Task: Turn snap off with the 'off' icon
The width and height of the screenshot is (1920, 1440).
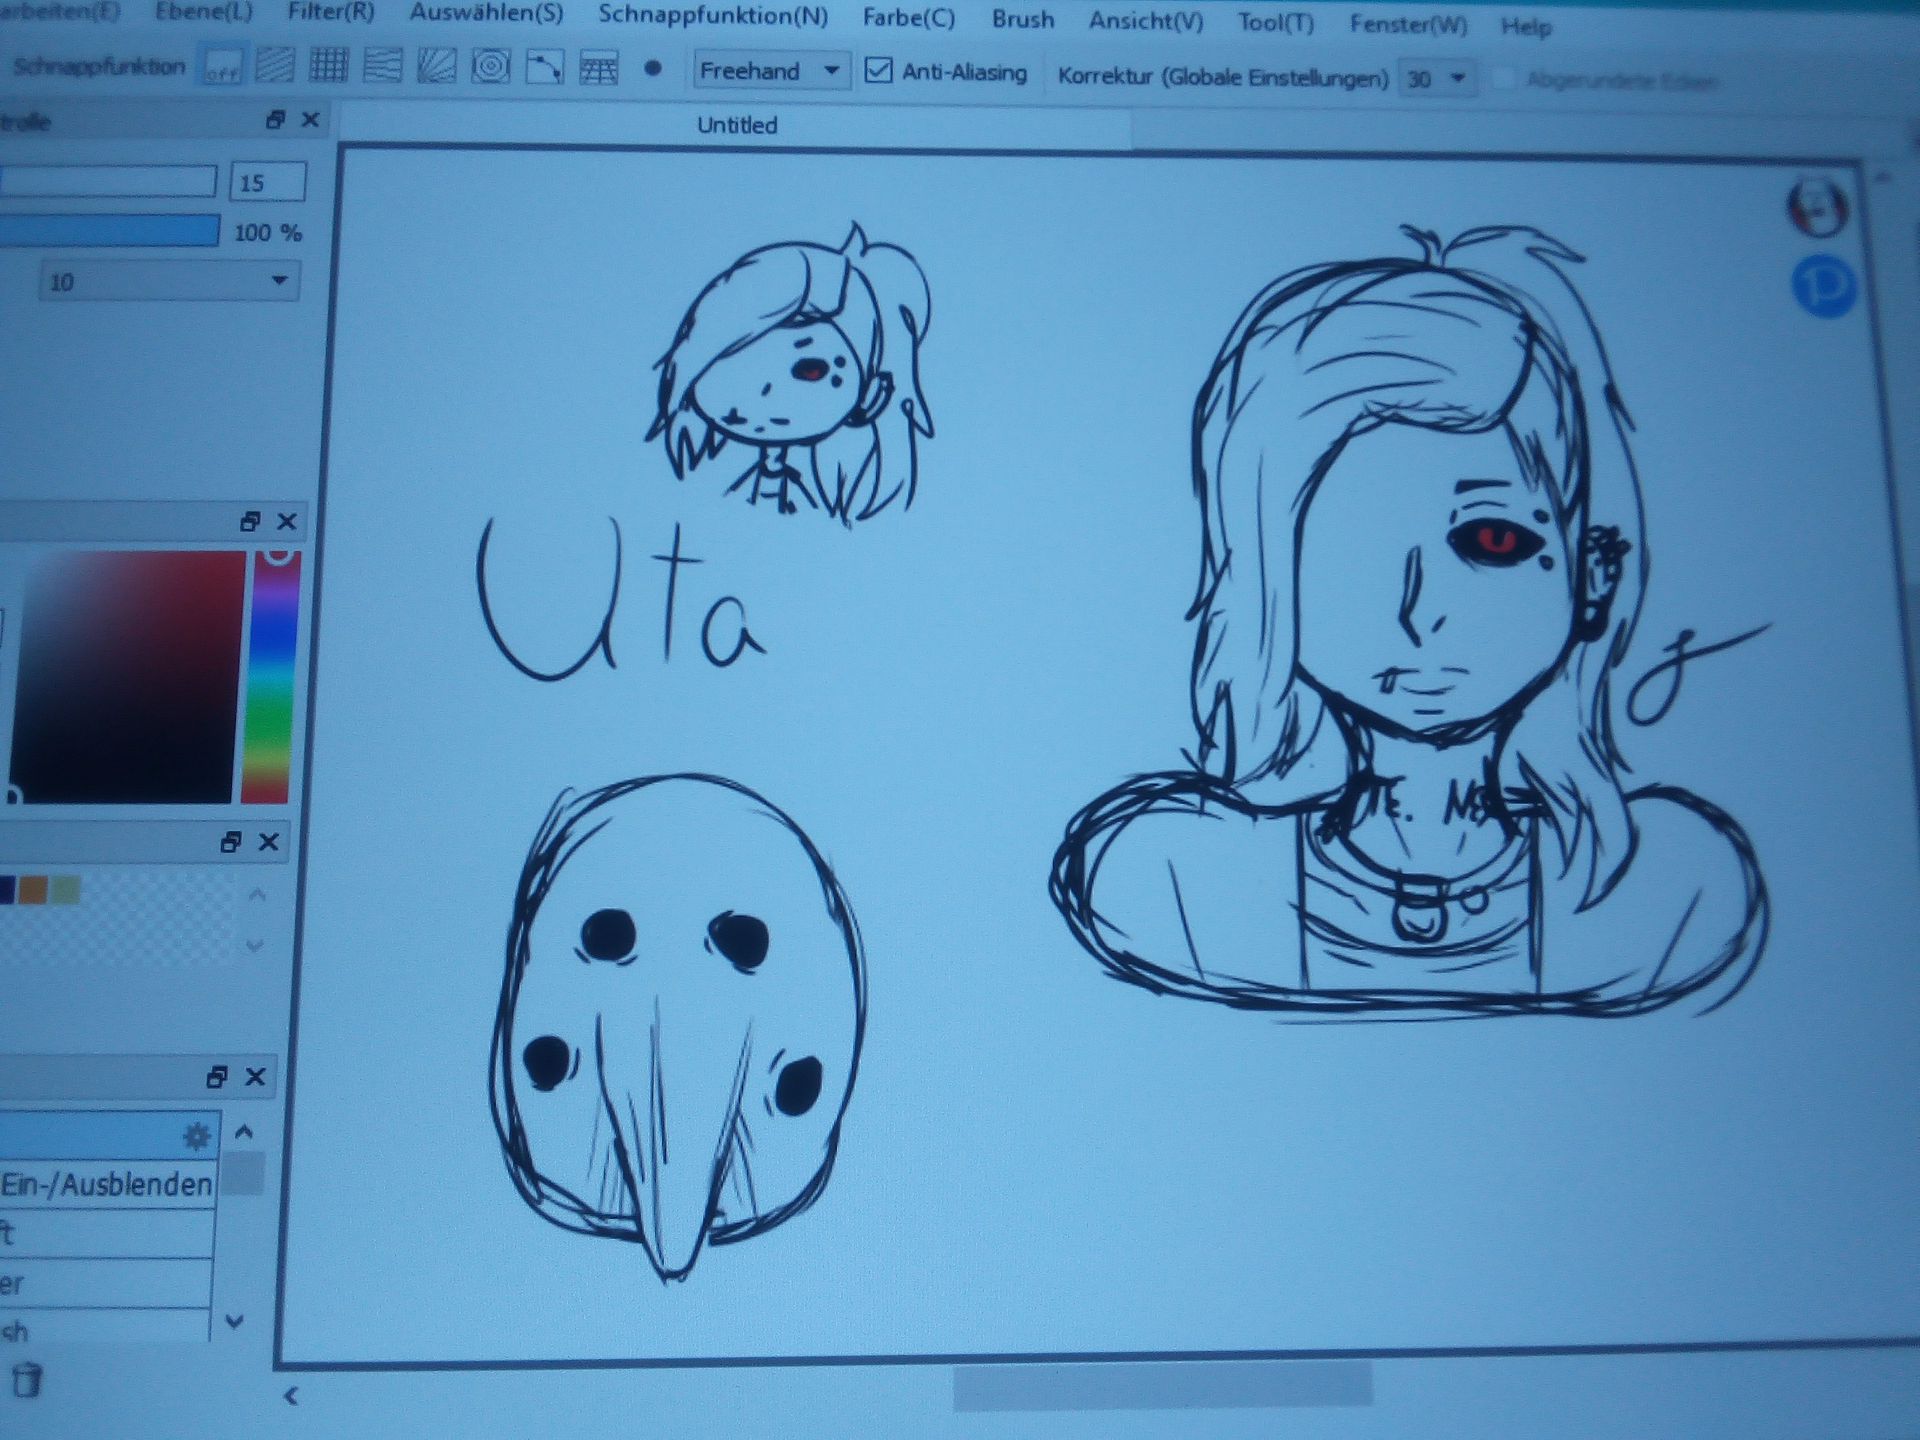Action: pyautogui.click(x=222, y=68)
